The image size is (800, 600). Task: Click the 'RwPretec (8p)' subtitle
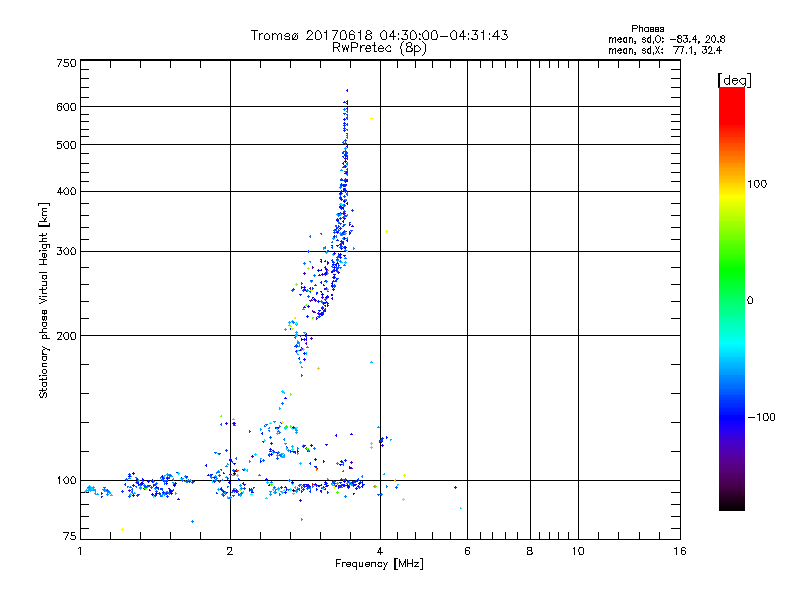379,48
